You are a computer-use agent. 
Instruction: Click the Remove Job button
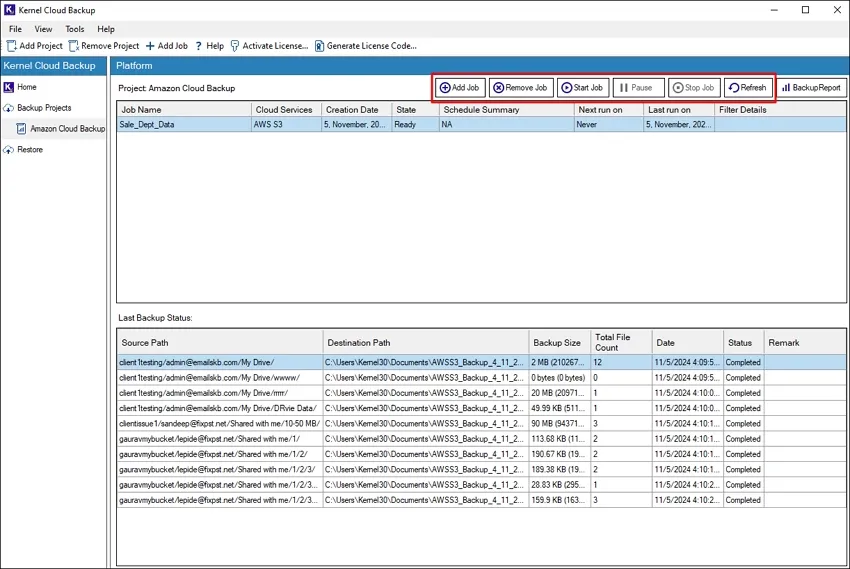521,88
